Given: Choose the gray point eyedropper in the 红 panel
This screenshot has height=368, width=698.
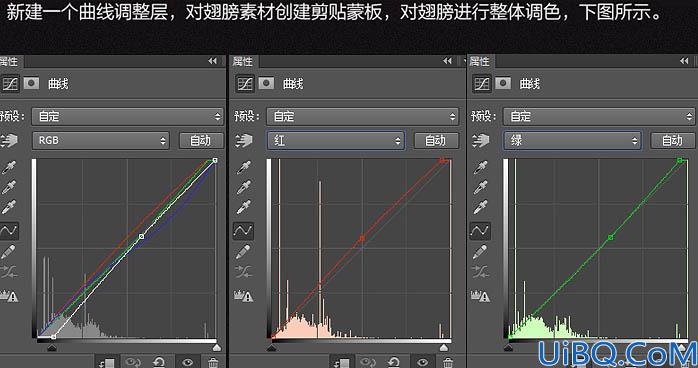Looking at the screenshot, I should pyautogui.click(x=243, y=187).
